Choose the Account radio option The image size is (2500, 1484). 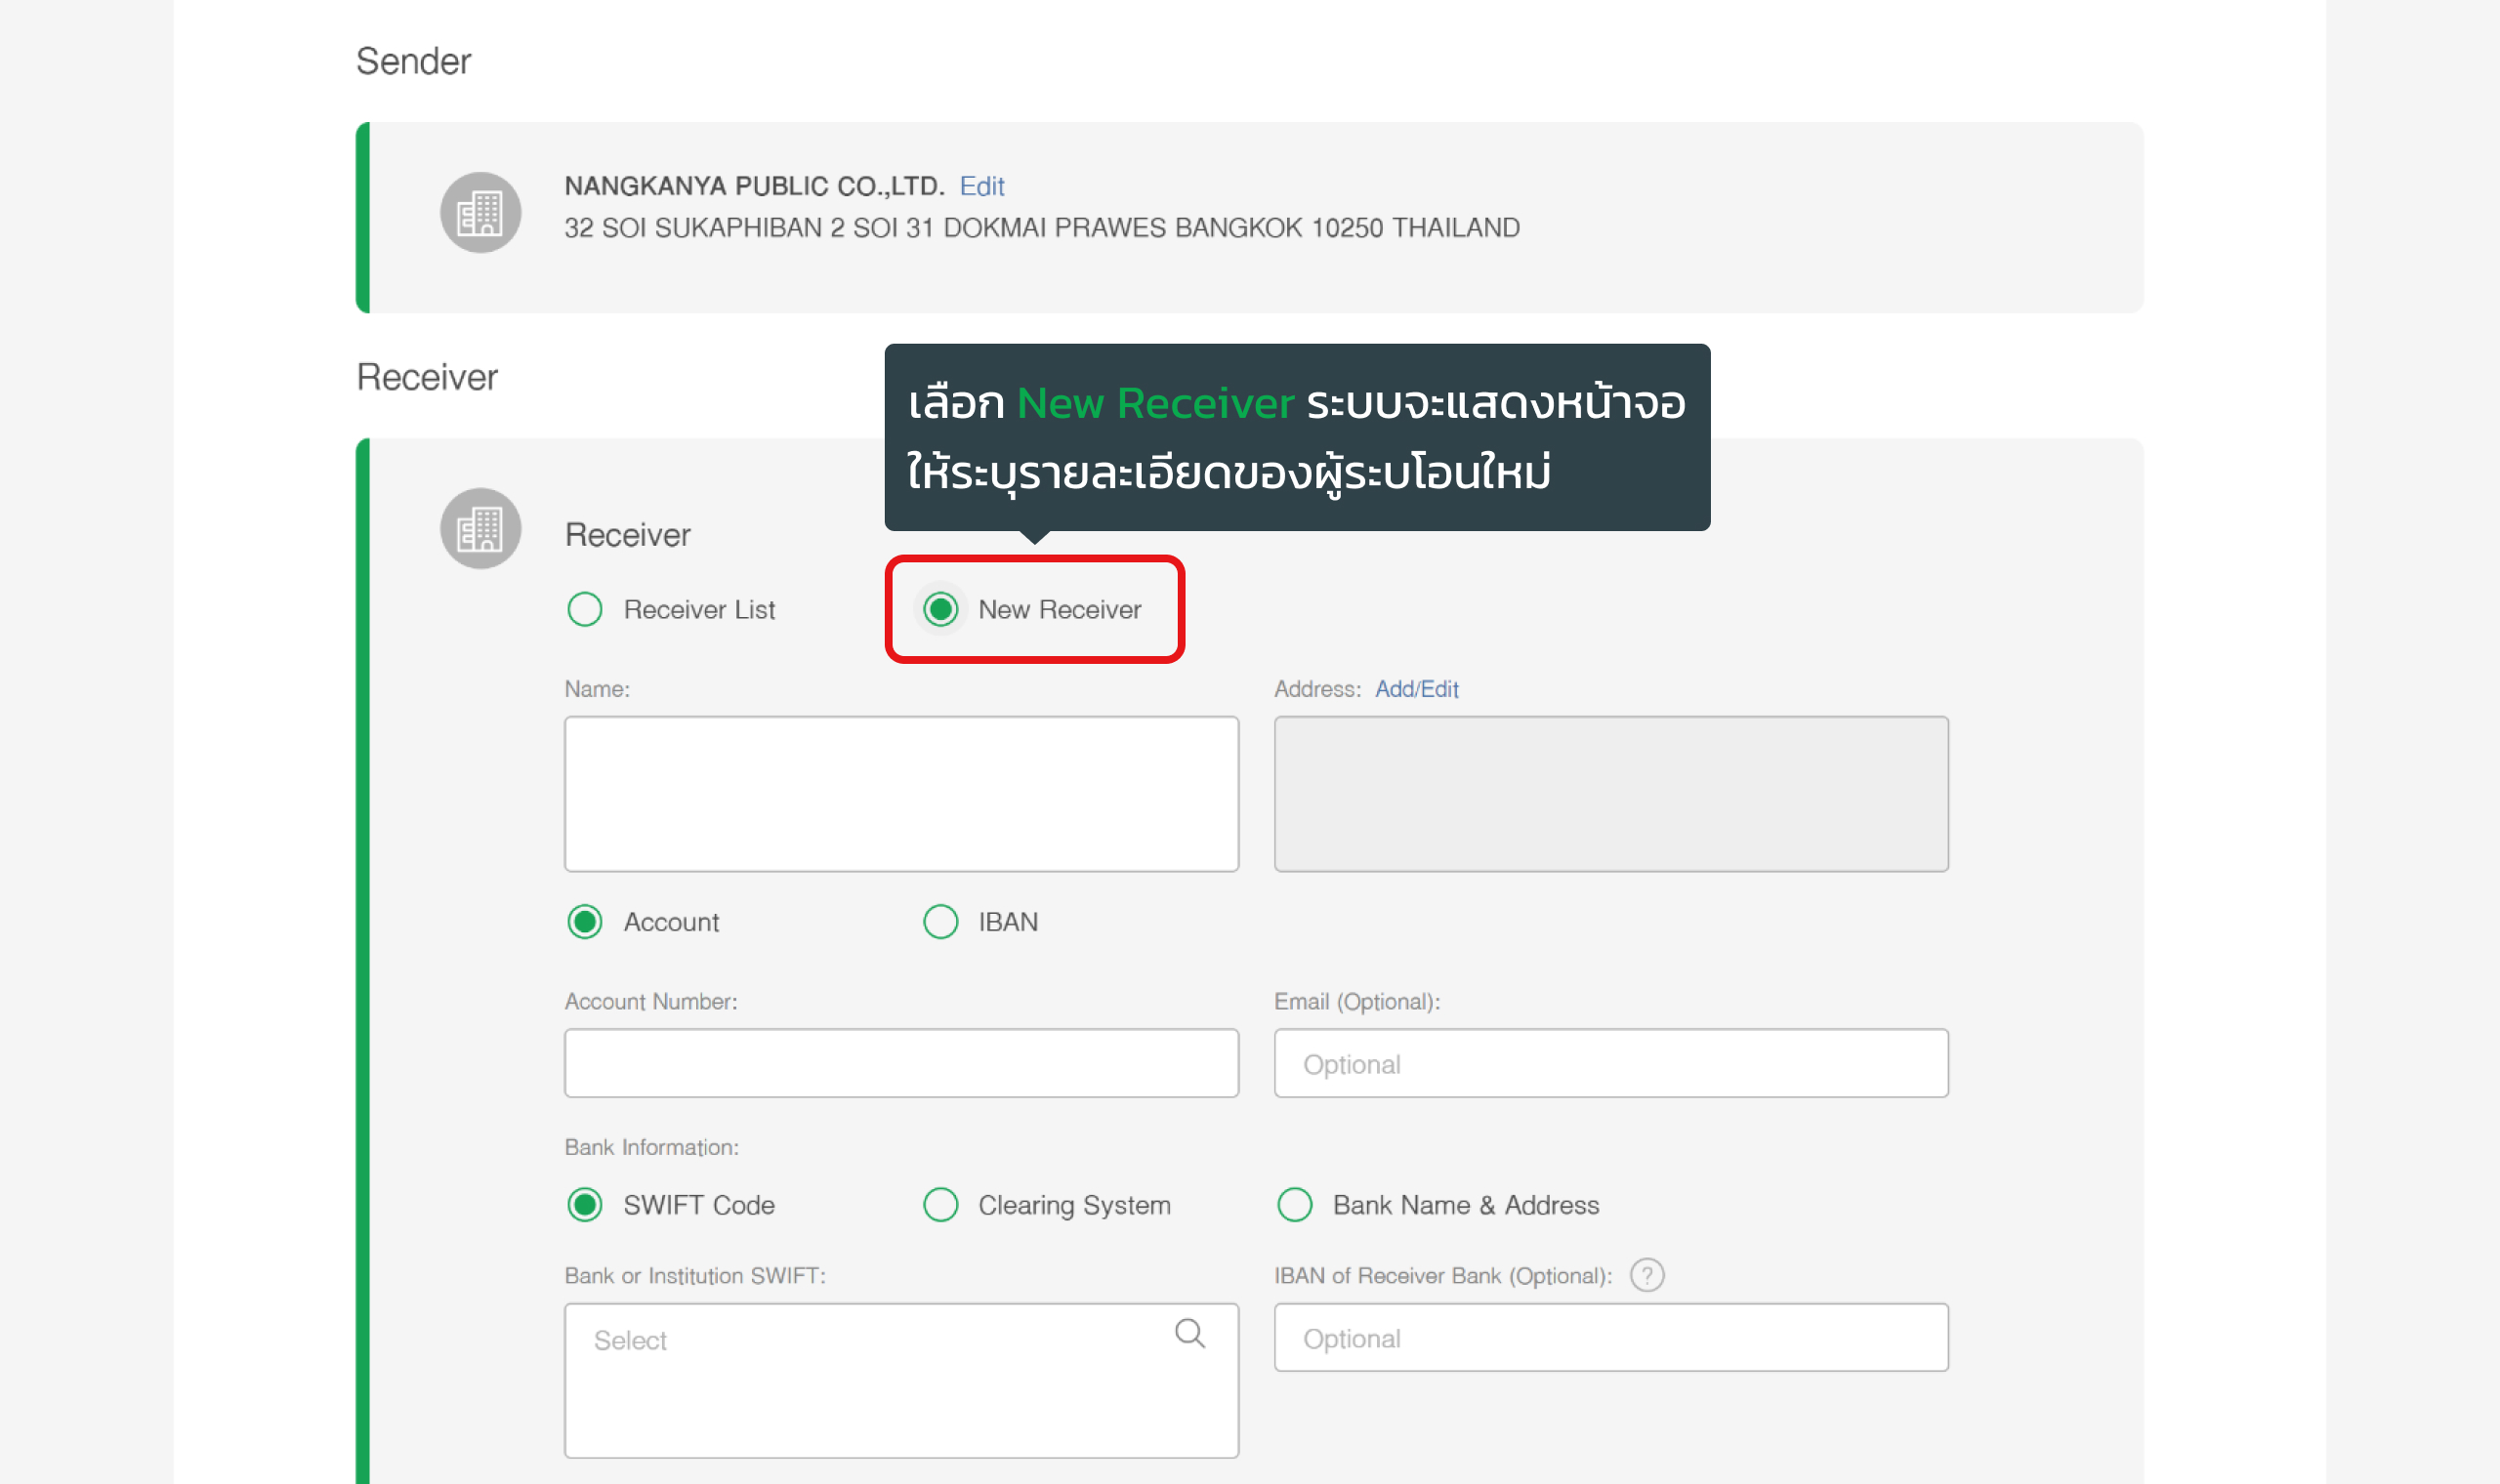point(585,922)
